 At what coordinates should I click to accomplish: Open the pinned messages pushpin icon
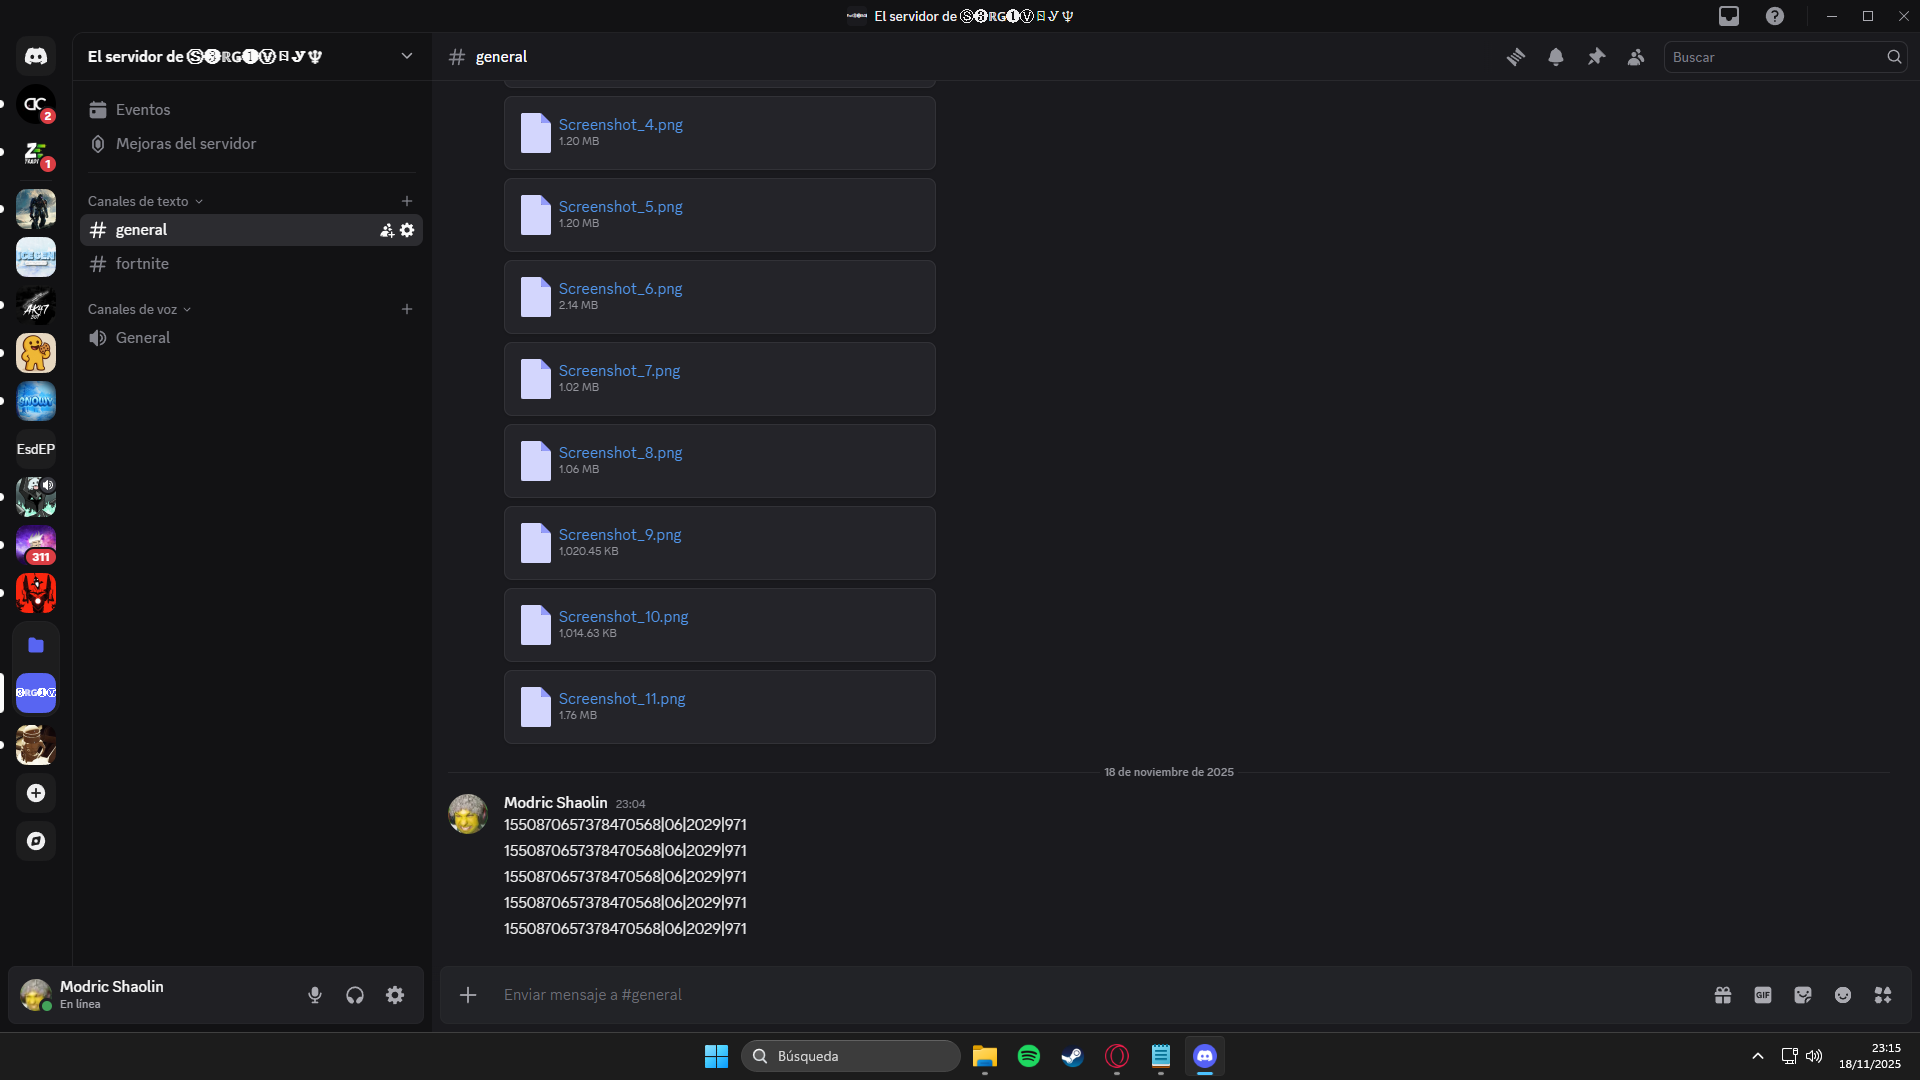(1596, 57)
